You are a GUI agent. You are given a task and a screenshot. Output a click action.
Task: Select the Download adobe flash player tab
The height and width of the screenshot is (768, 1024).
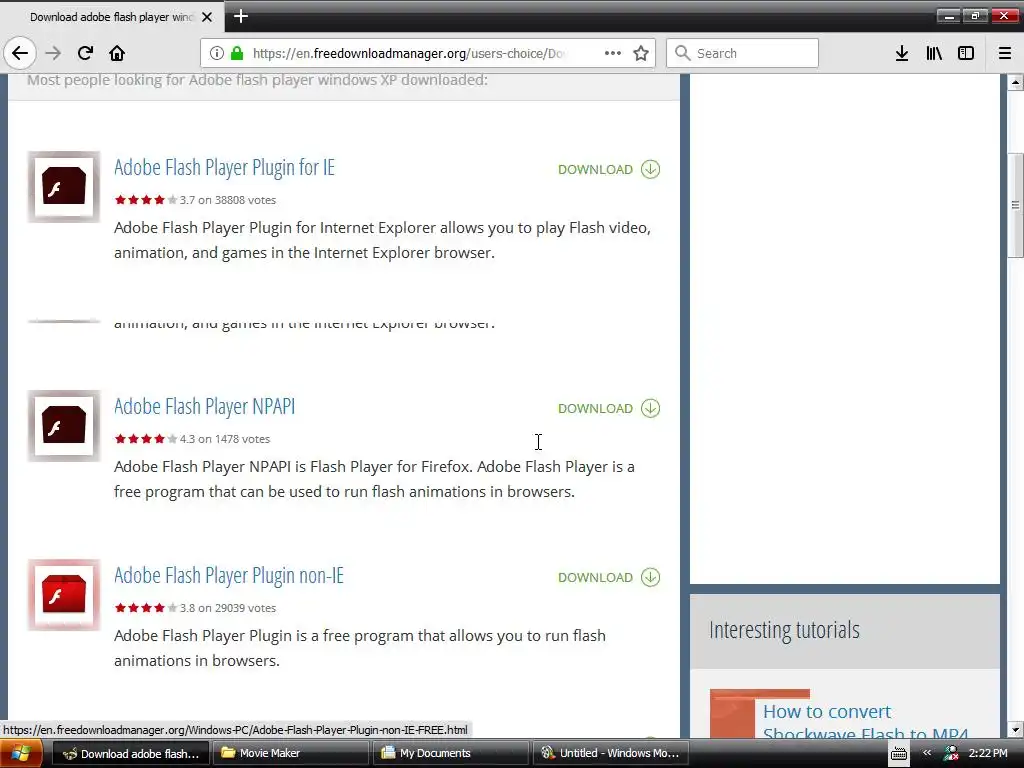112,17
